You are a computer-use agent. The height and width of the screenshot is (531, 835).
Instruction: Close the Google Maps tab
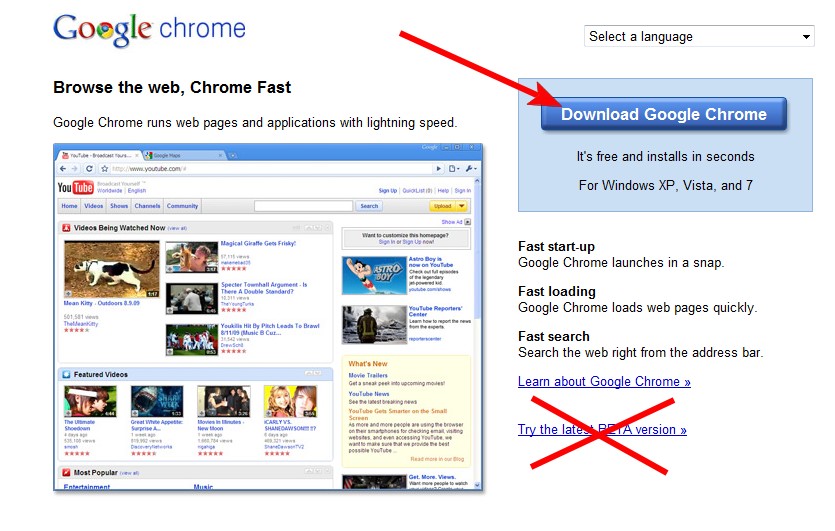[x=220, y=156]
